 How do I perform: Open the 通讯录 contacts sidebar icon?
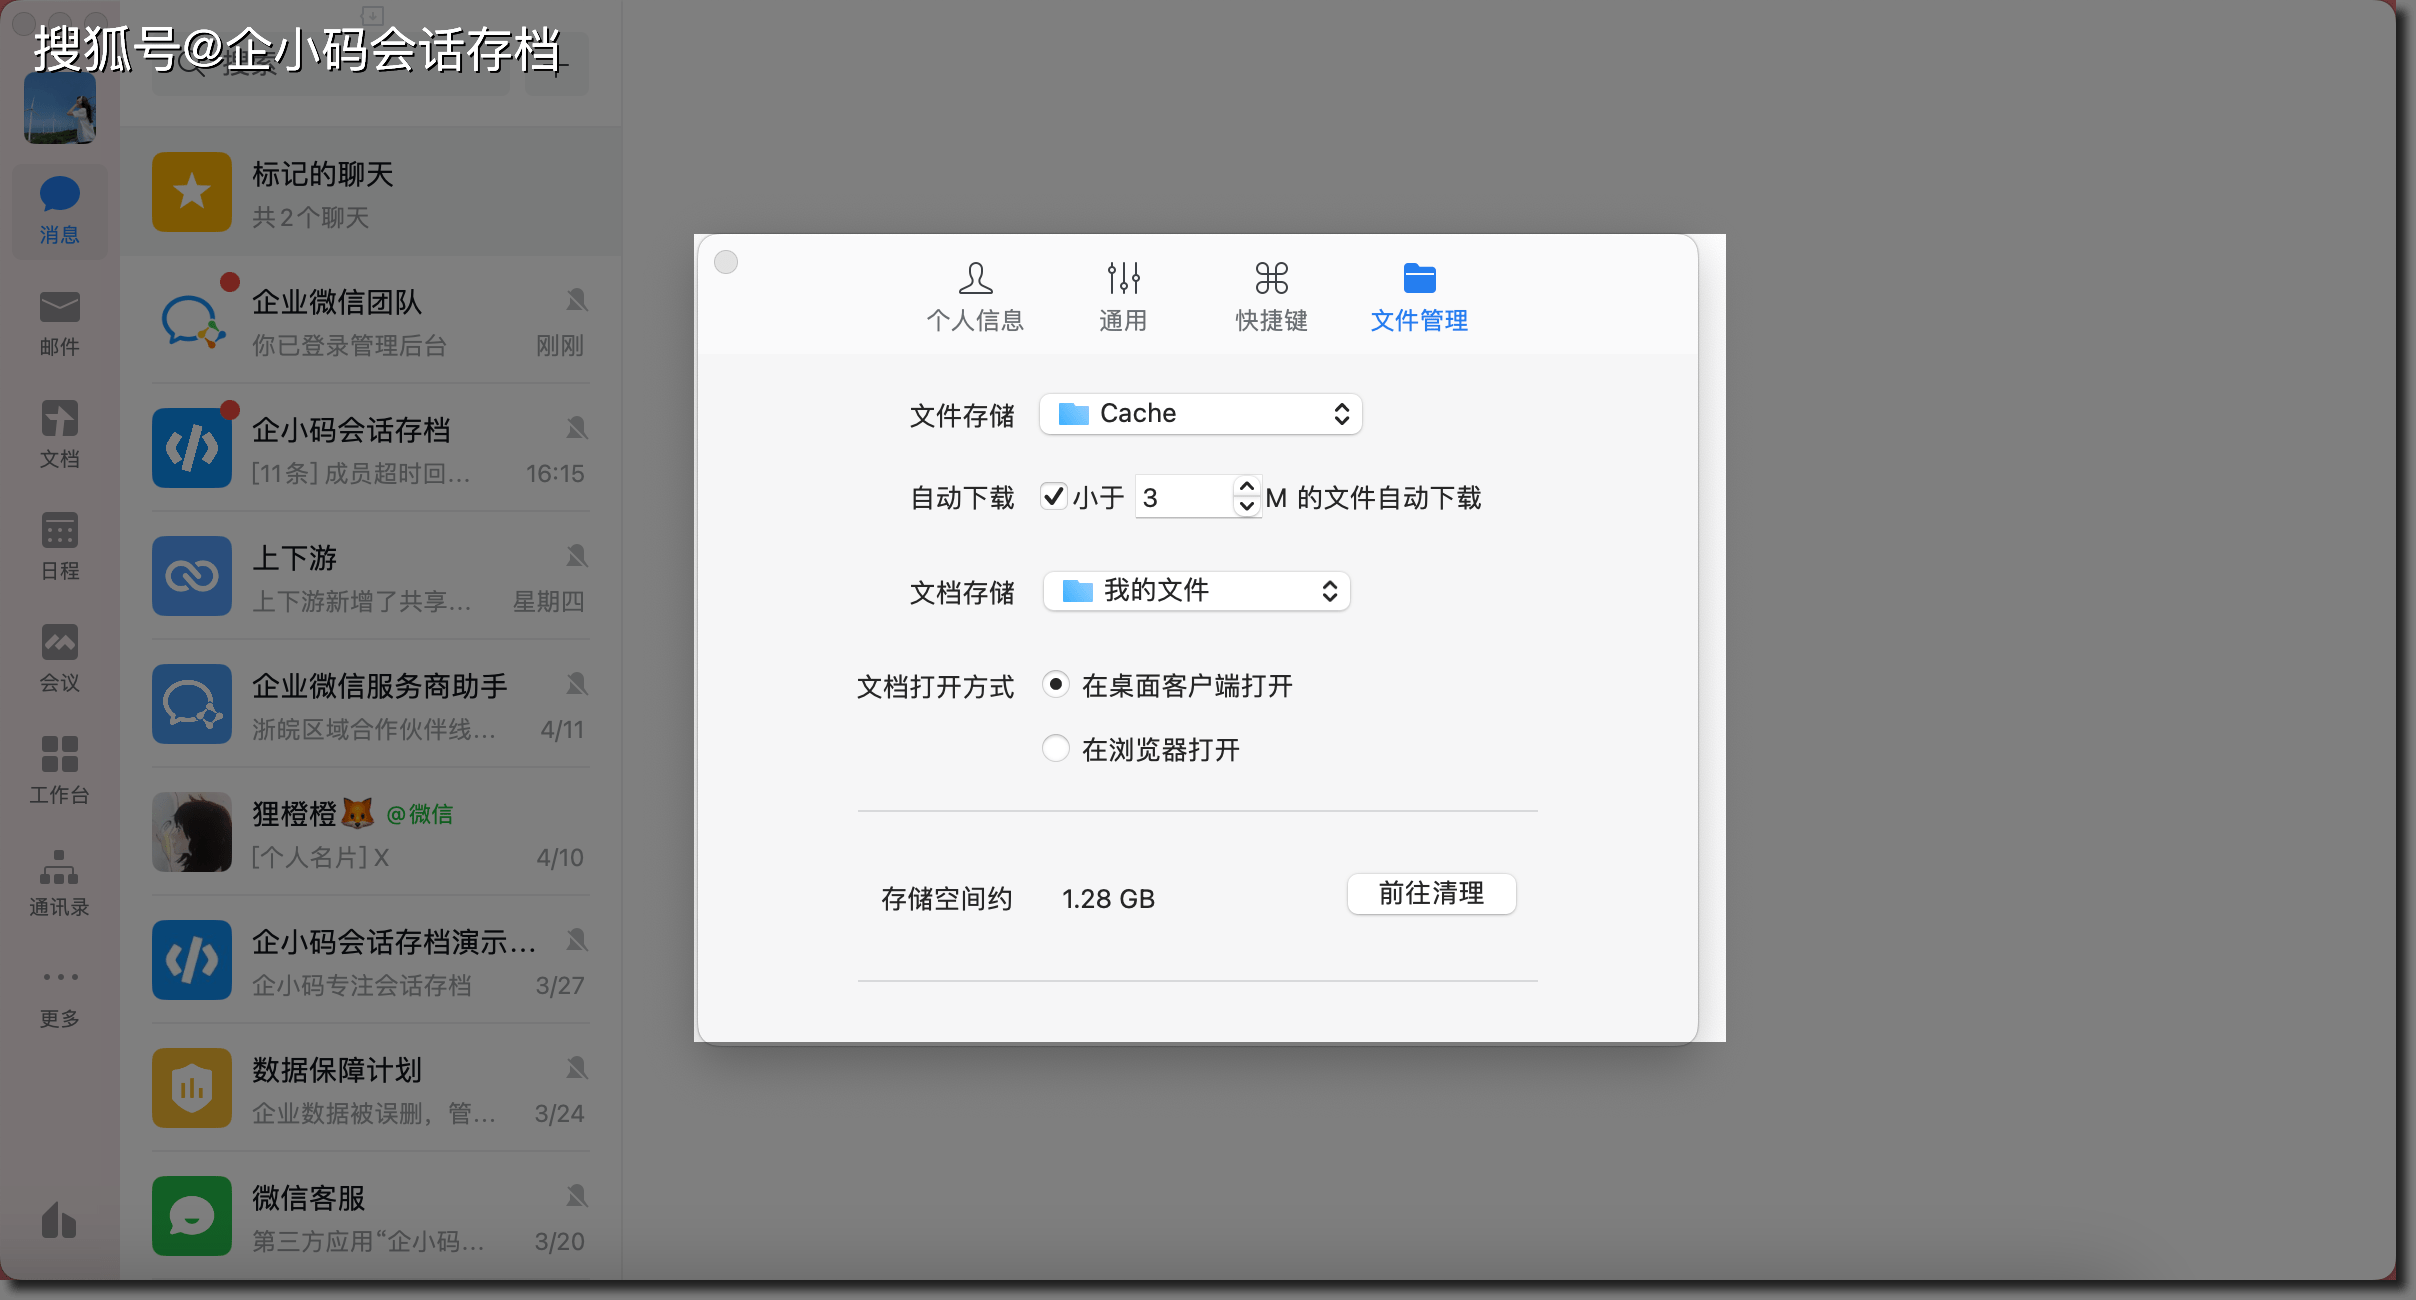tap(59, 883)
